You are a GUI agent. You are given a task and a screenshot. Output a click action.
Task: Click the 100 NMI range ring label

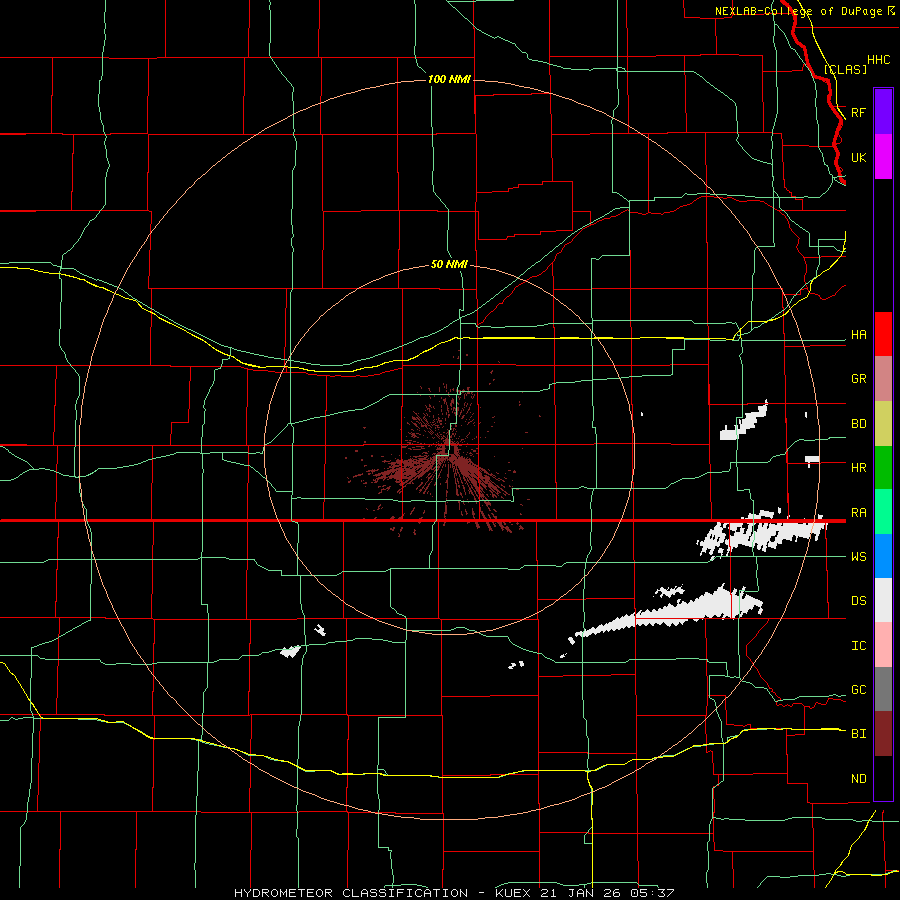449,79
